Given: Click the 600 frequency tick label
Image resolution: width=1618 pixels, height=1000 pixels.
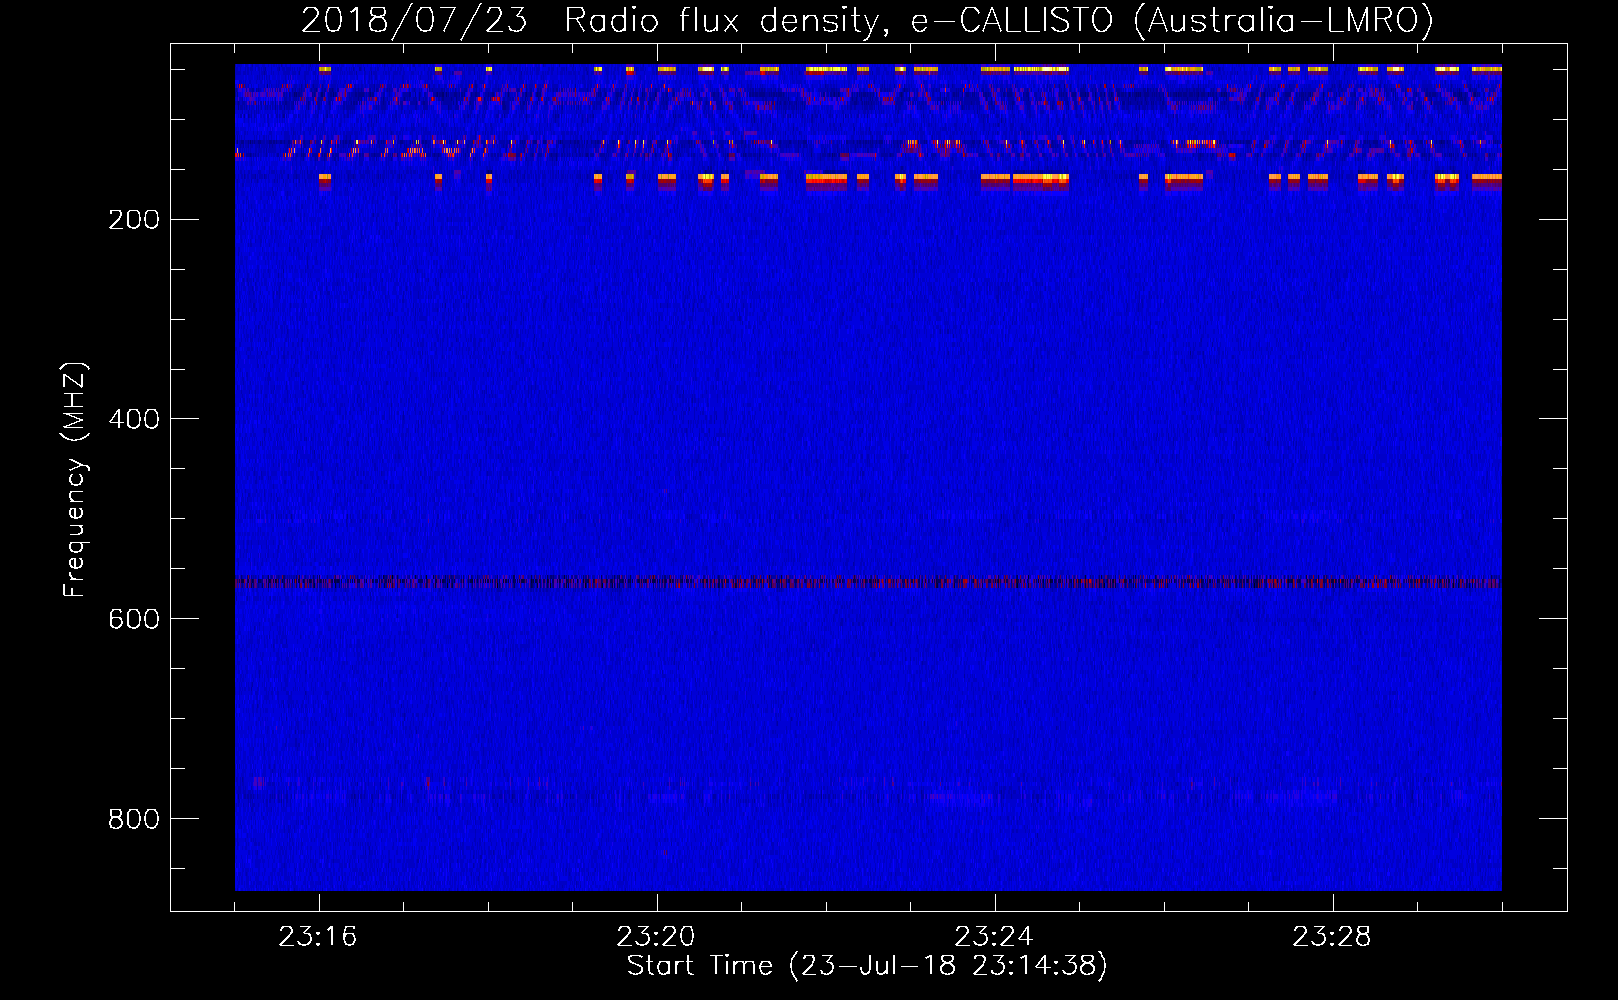Looking at the screenshot, I should pyautogui.click(x=134, y=619).
